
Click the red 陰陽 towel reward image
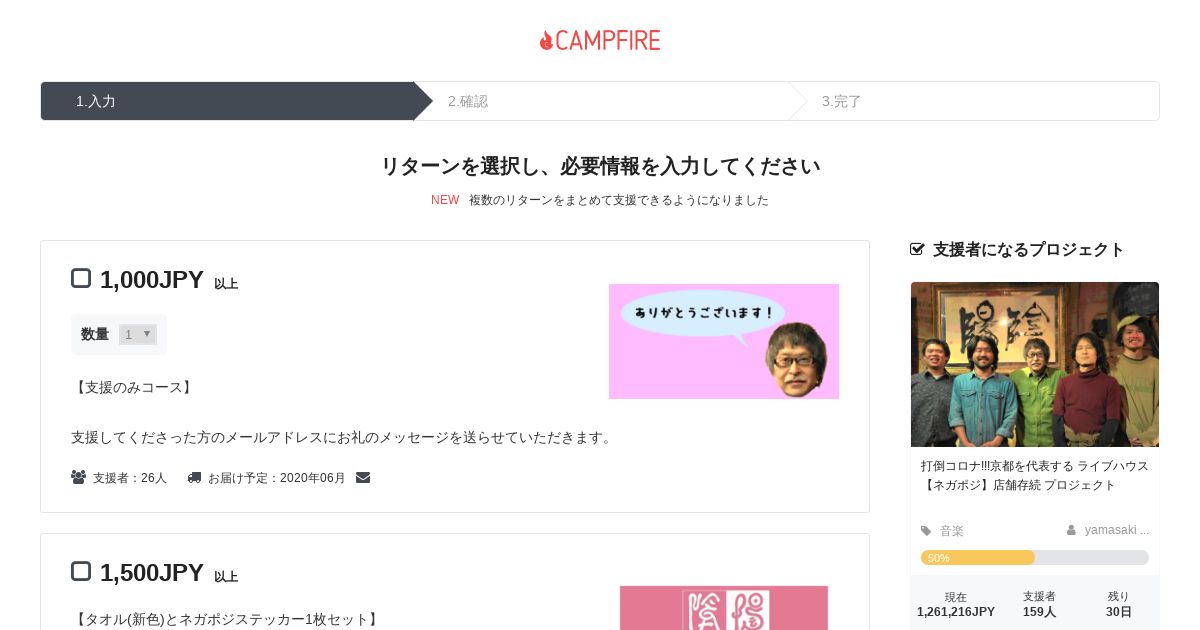pyautogui.click(x=724, y=608)
